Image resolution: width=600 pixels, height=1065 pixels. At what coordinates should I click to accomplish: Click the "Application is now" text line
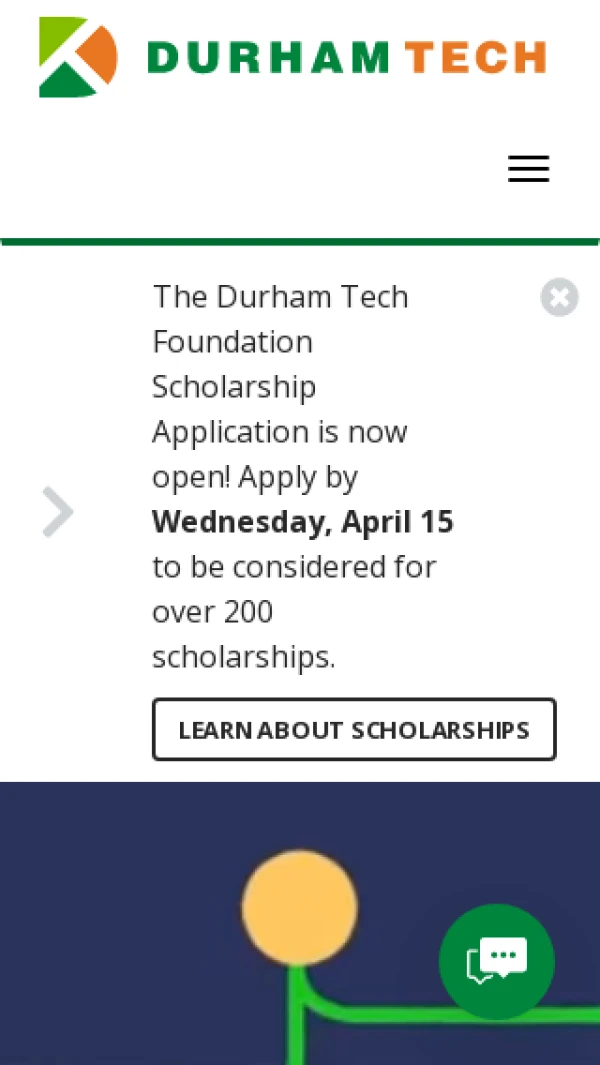(x=279, y=432)
